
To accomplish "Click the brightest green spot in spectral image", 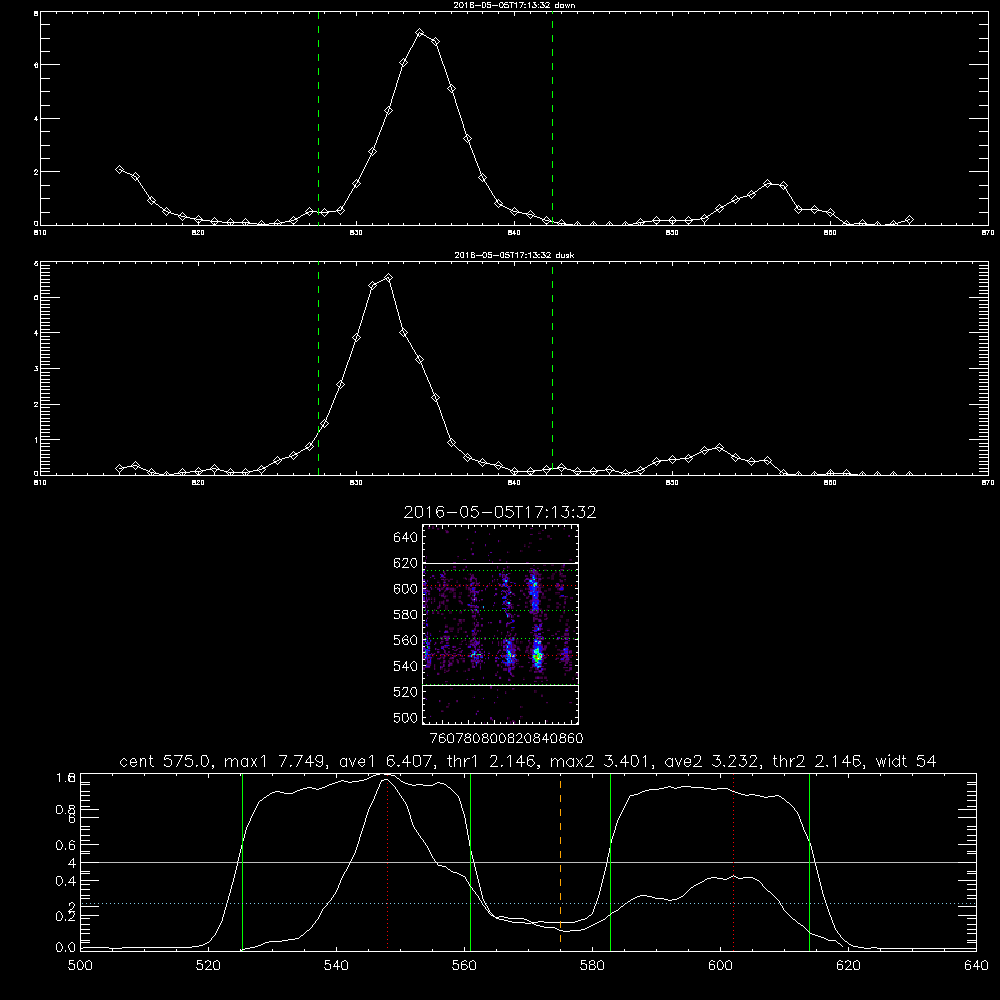I will point(538,655).
